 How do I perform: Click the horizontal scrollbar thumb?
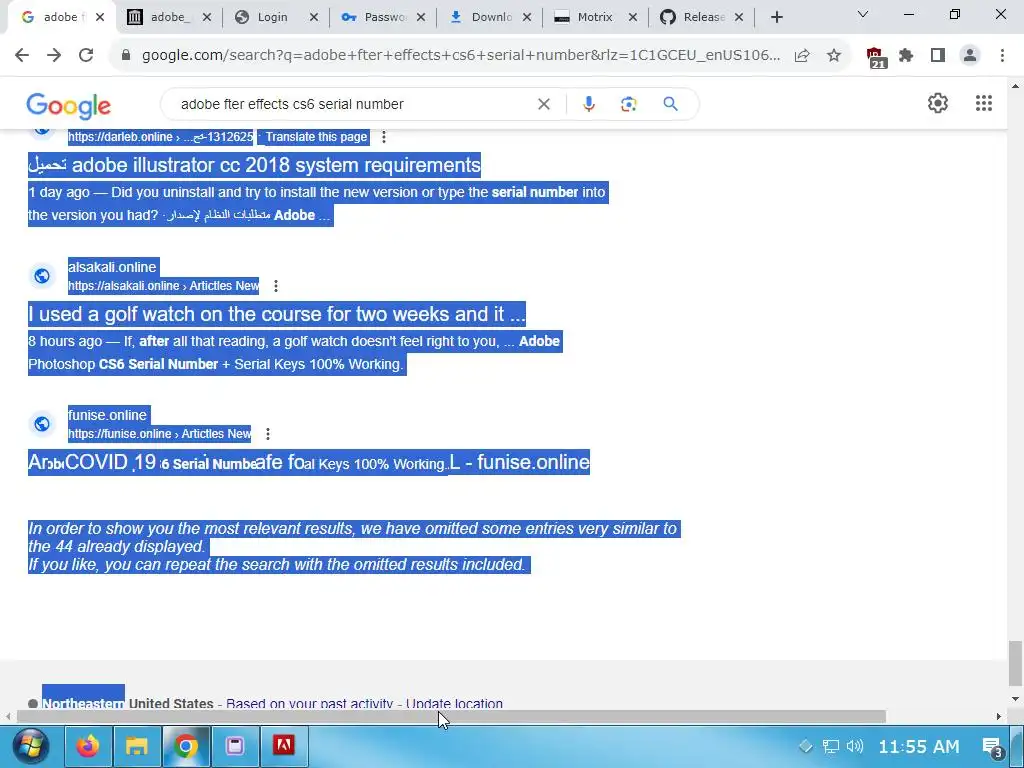click(x=451, y=717)
